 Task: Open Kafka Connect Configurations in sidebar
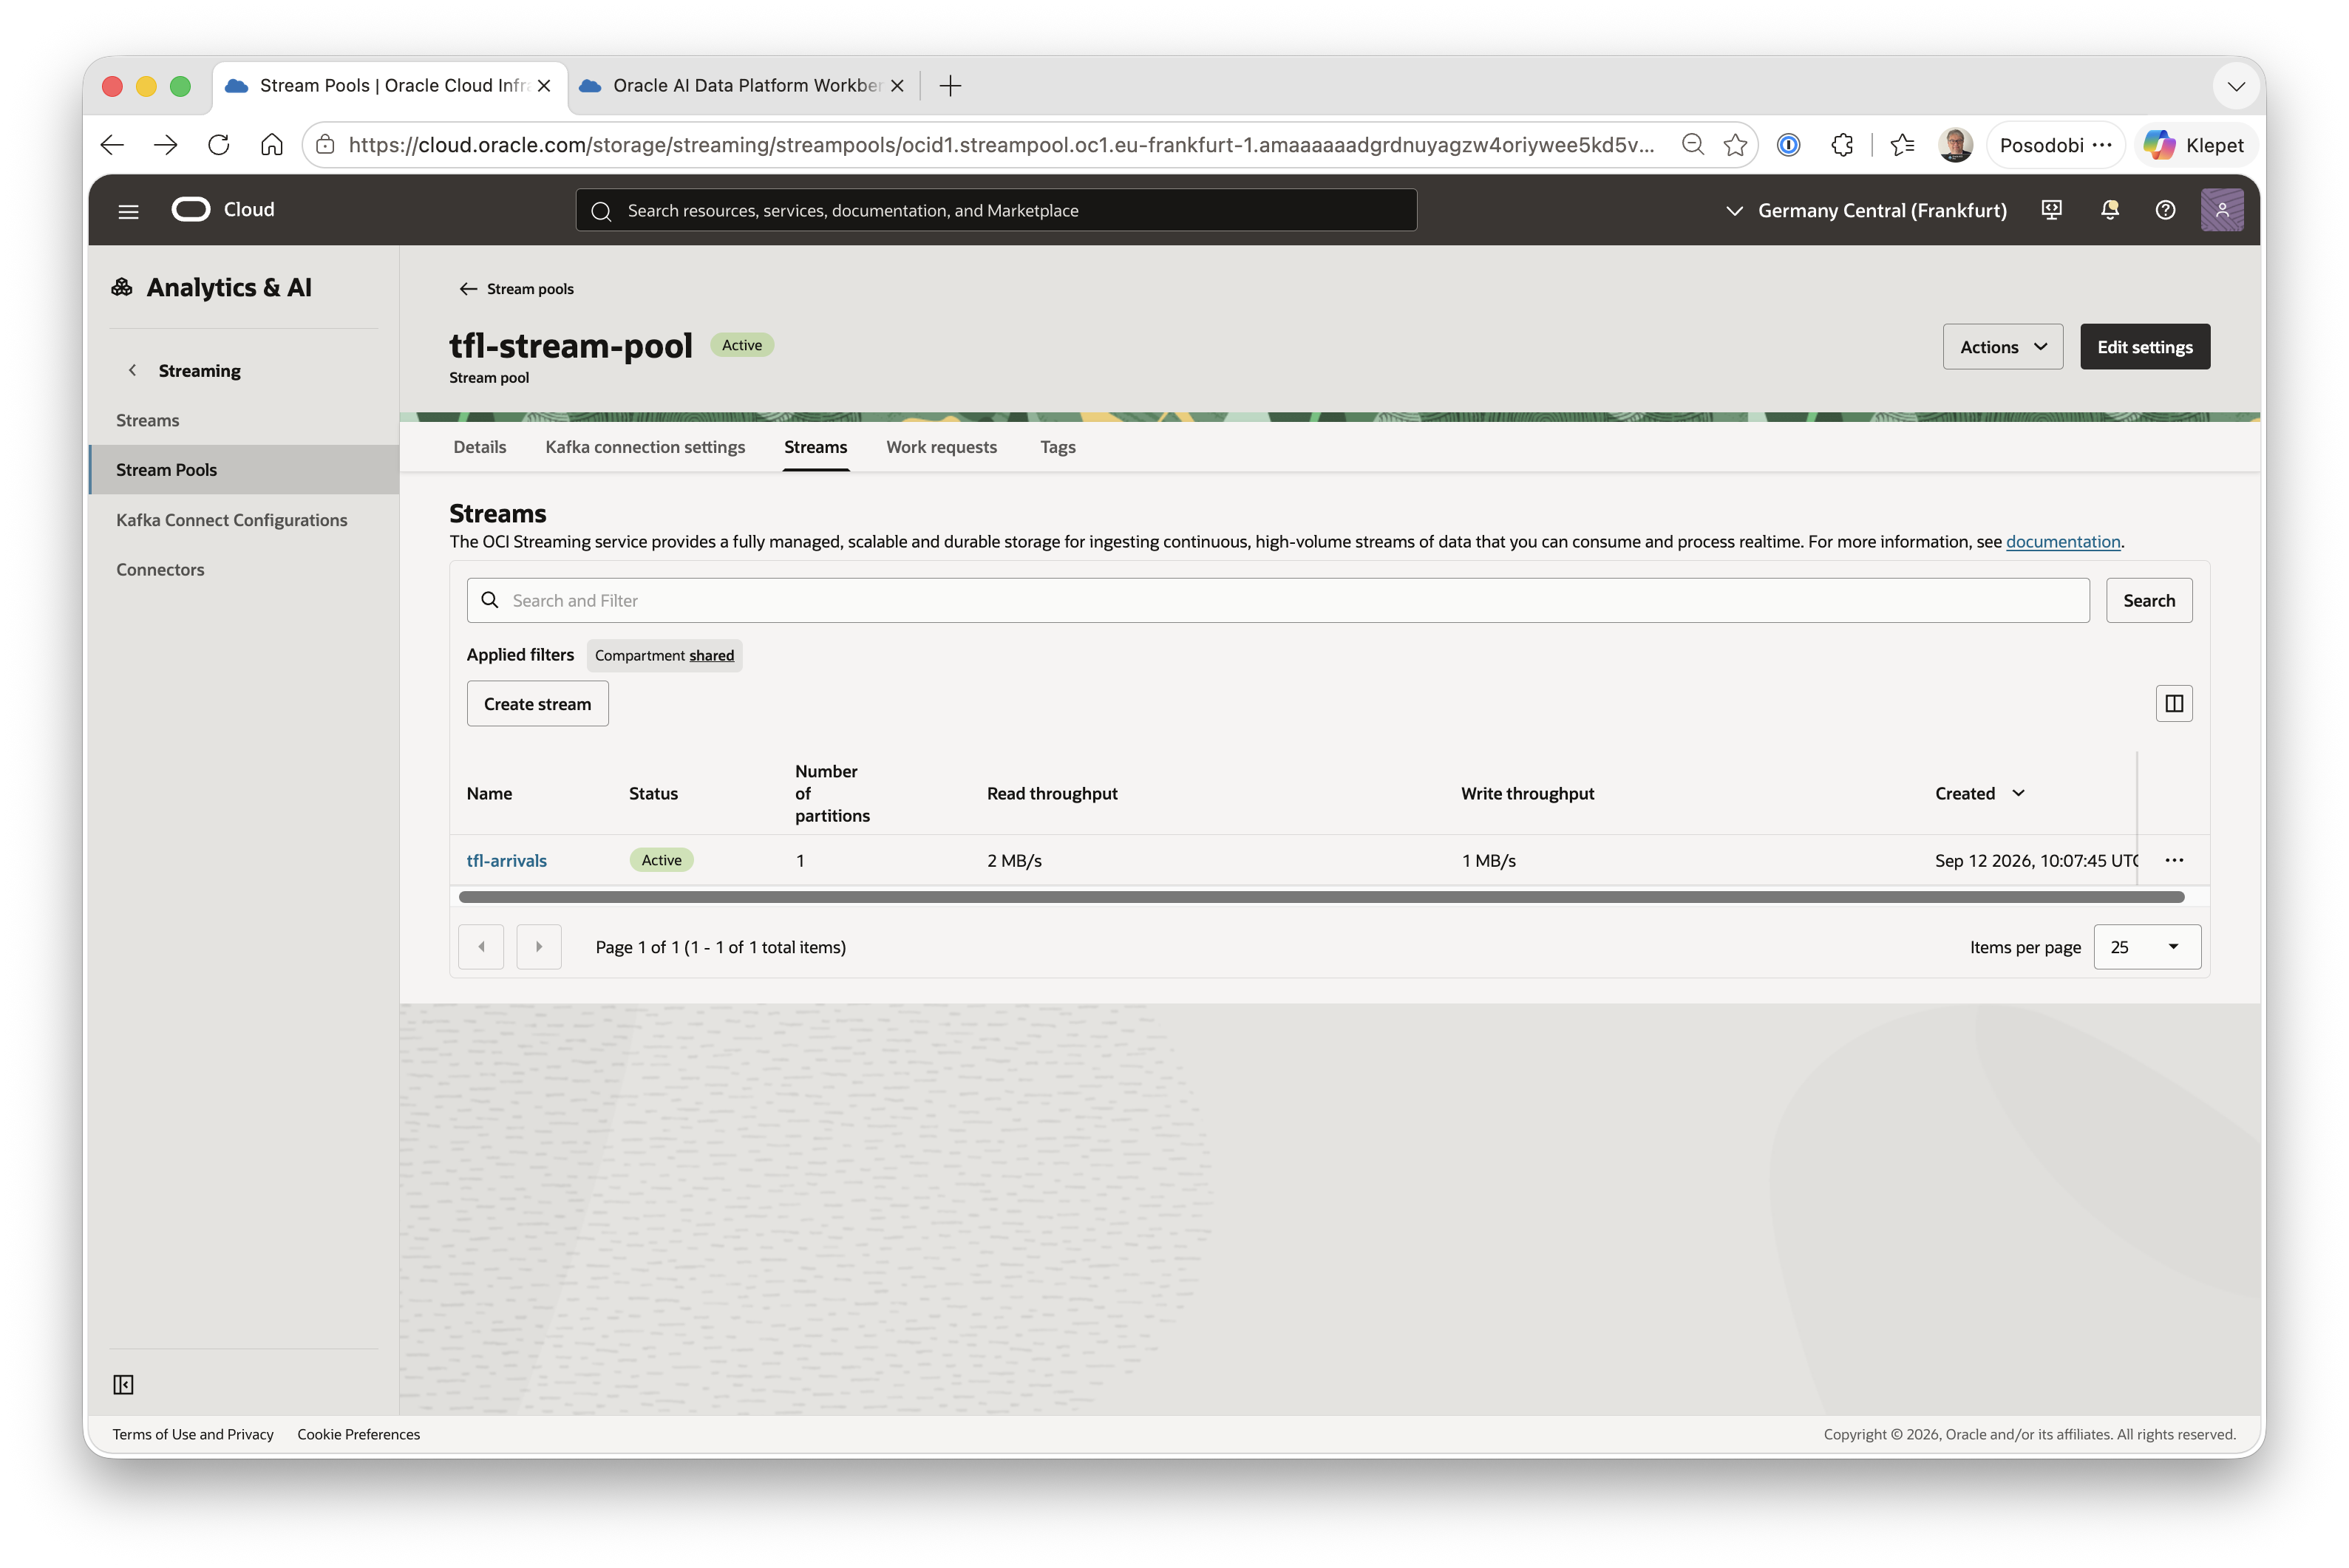(x=231, y=519)
